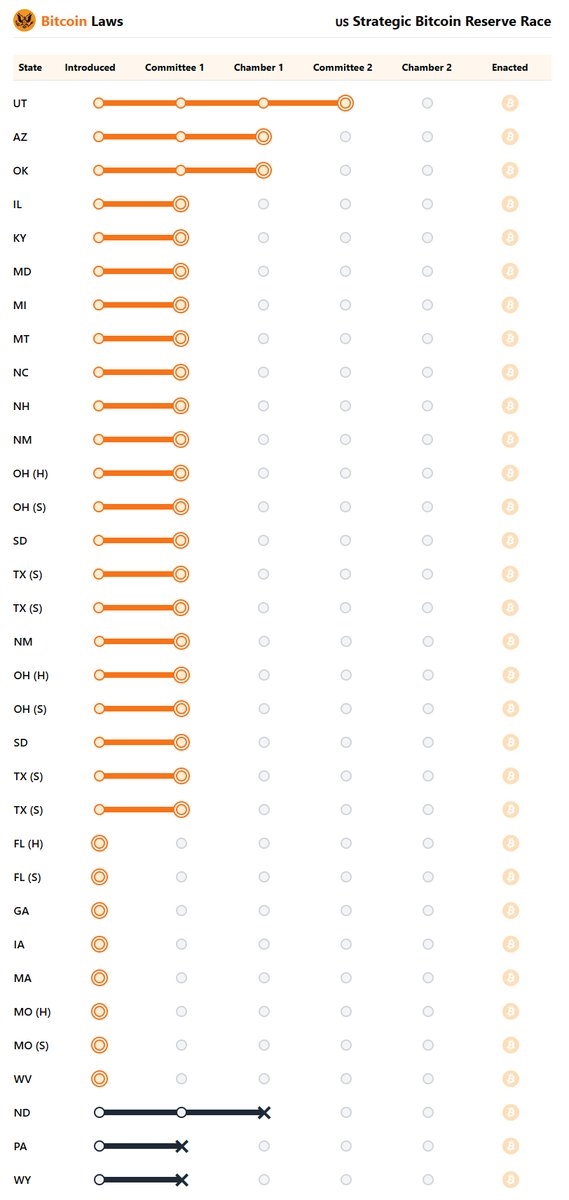Click the X failed marker in ND row
This screenshot has height=1200, width=569.
tap(263, 1112)
